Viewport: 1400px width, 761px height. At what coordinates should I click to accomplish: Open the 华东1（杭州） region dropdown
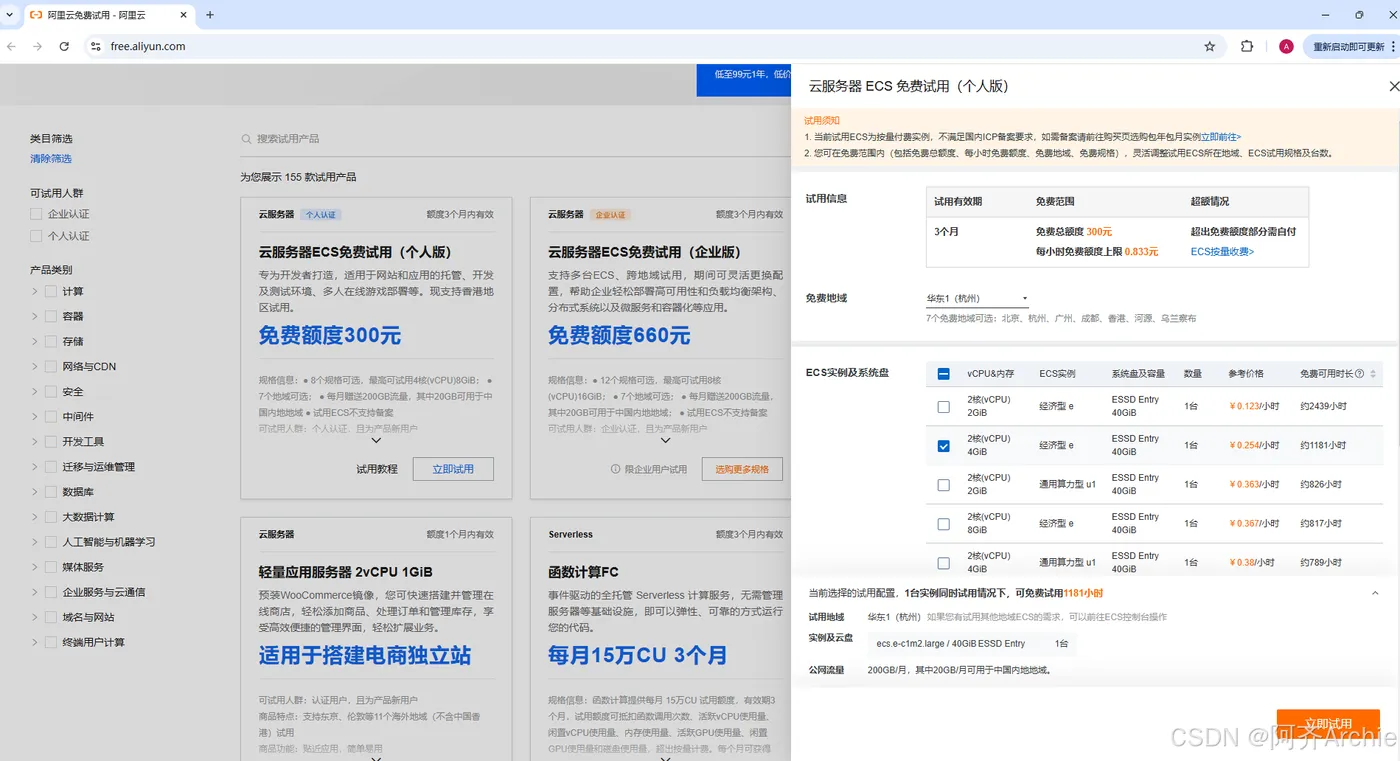coord(977,299)
